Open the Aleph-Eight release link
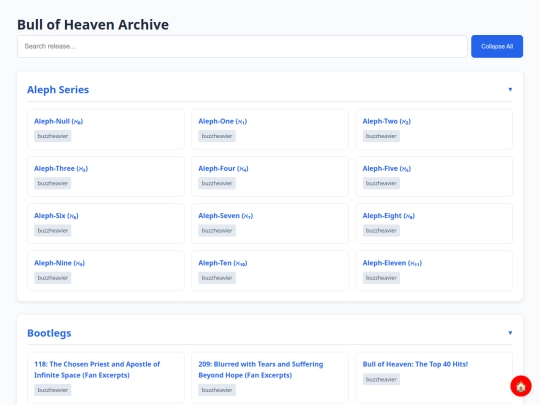The image size is (540, 405). coord(388,216)
